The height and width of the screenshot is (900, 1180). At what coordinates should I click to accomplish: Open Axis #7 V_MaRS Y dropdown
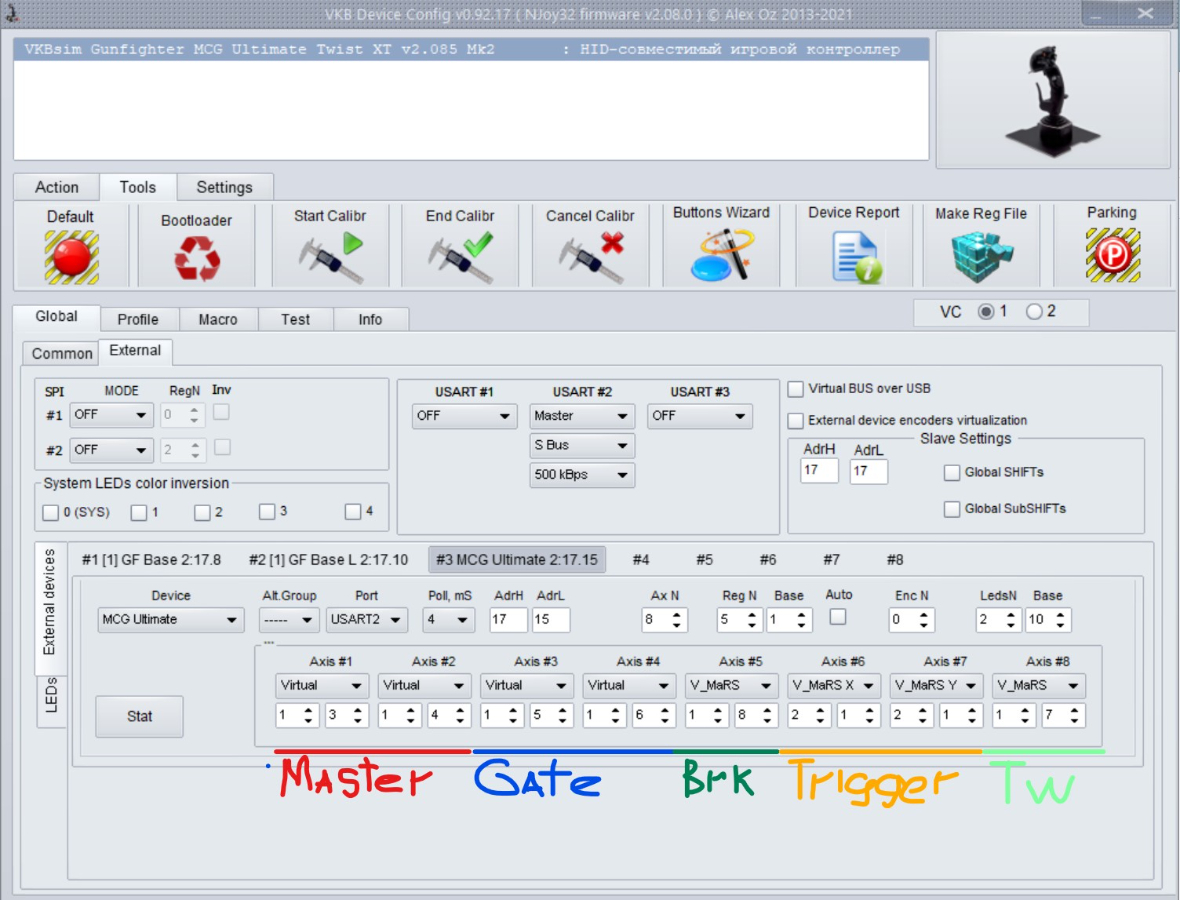point(935,686)
